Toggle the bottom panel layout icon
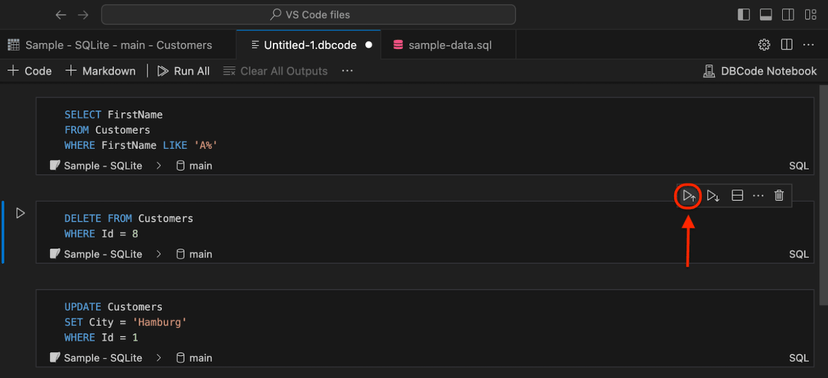828x378 pixels. point(766,15)
